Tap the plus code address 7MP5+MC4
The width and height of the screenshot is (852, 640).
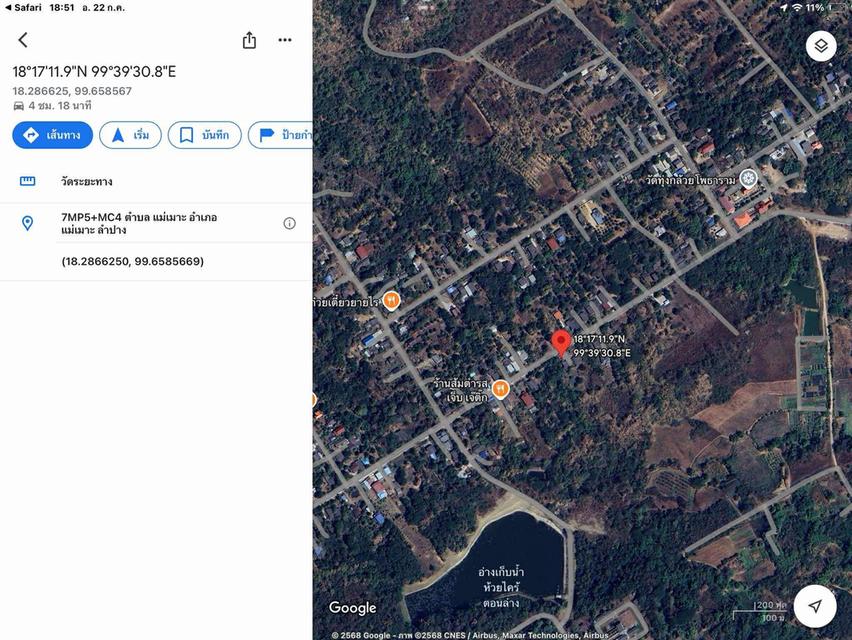click(139, 223)
